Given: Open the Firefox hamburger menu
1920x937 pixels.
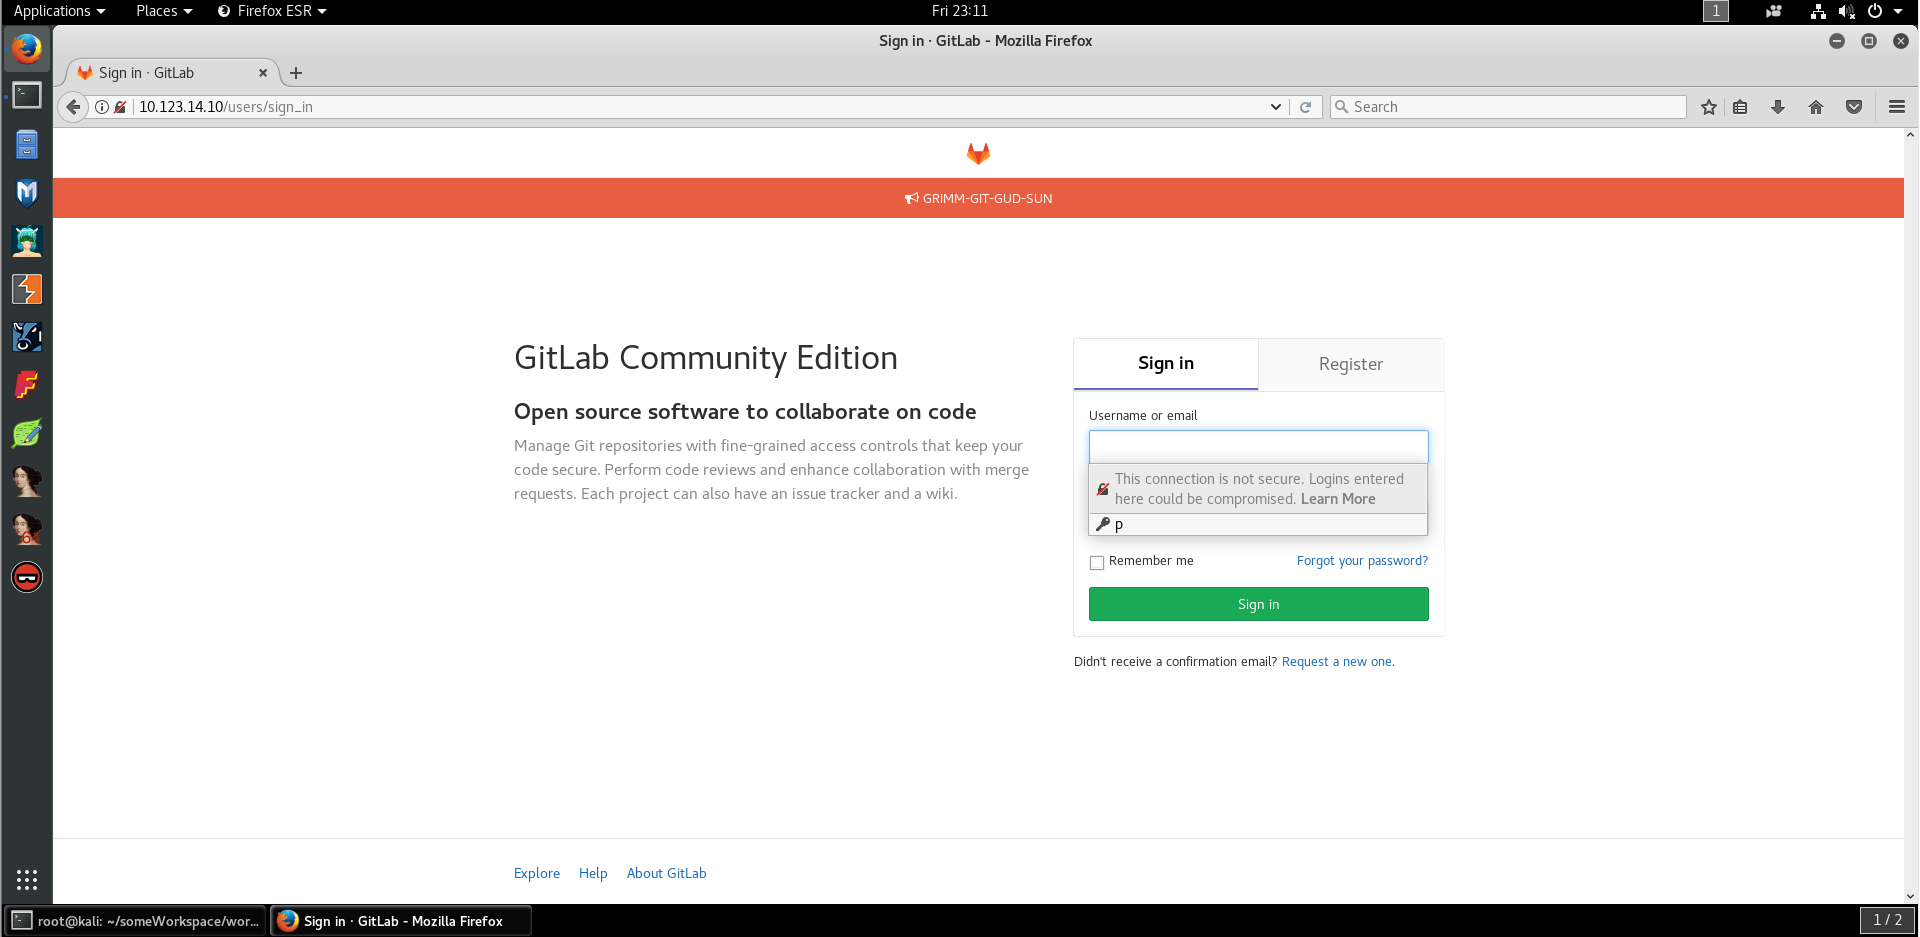Looking at the screenshot, I should 1895,106.
